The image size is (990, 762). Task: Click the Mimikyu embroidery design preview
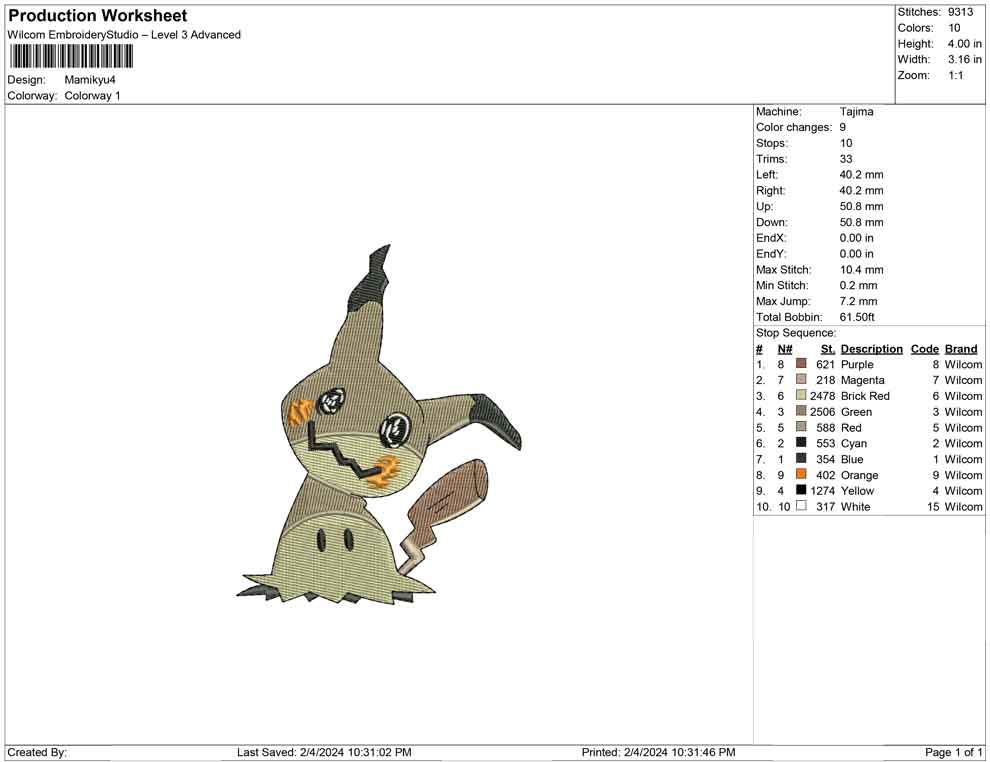pos(379,426)
